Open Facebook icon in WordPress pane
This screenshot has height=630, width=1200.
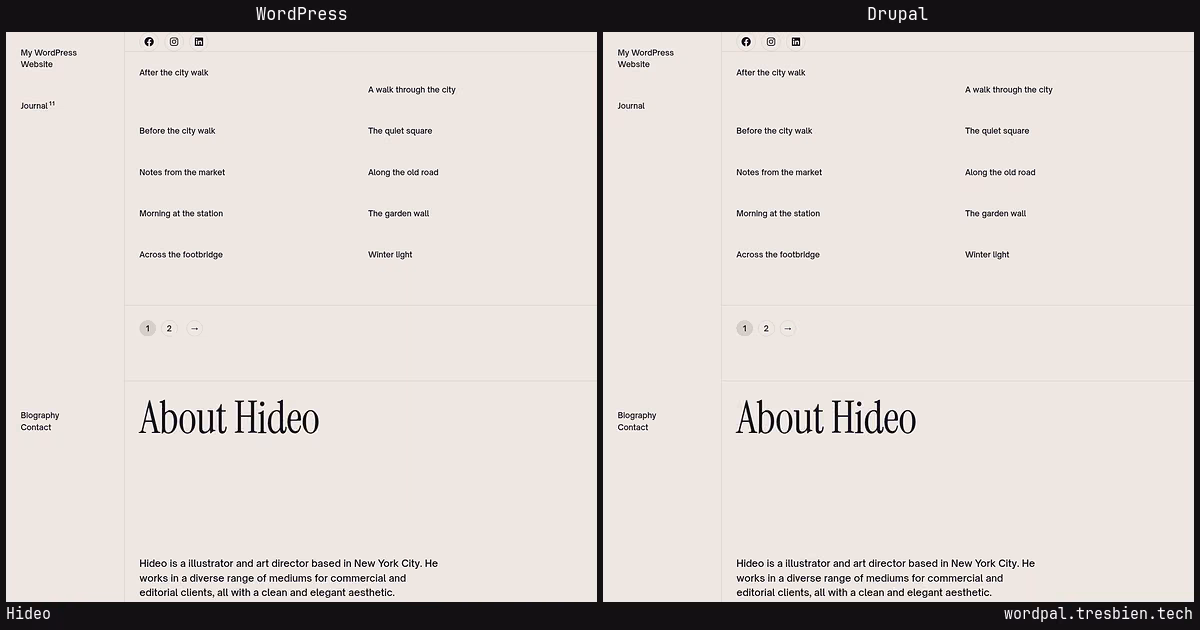pyautogui.click(x=149, y=42)
